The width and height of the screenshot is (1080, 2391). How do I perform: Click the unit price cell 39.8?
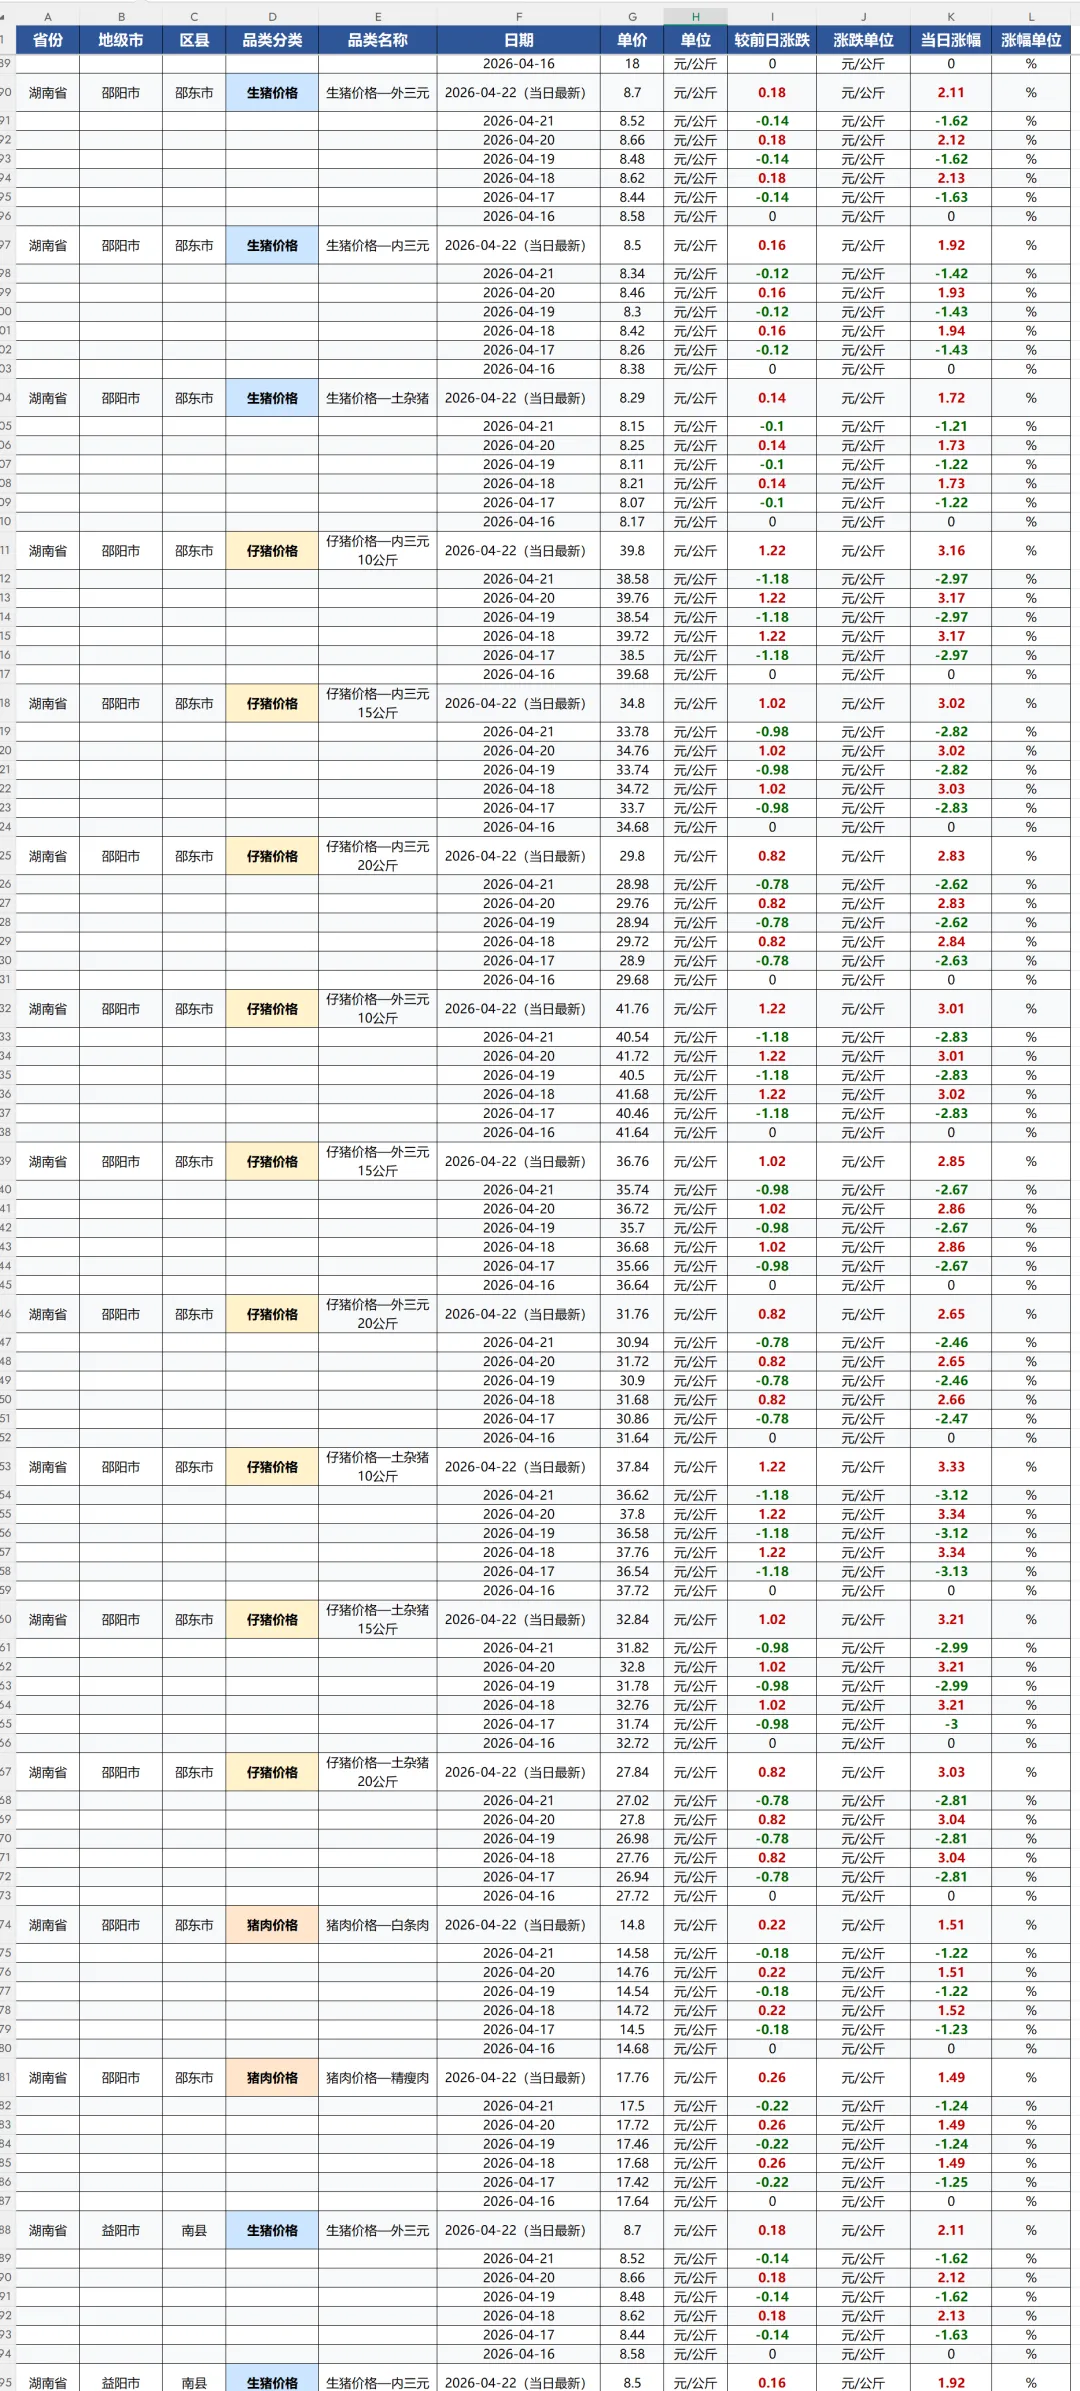pyautogui.click(x=632, y=551)
